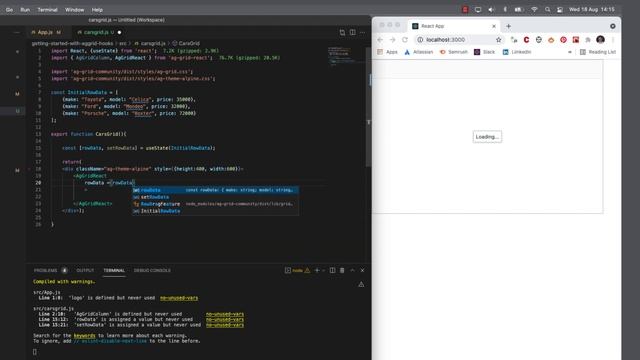640x360 pixels.
Task: Open Spotlight search in the menu bar
Action: click(x=547, y=9)
